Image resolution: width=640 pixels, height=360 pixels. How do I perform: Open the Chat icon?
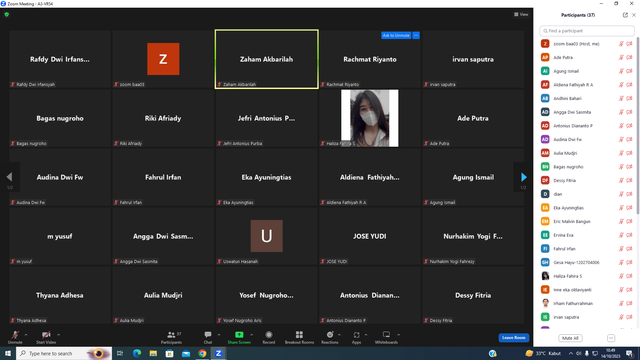pos(208,335)
